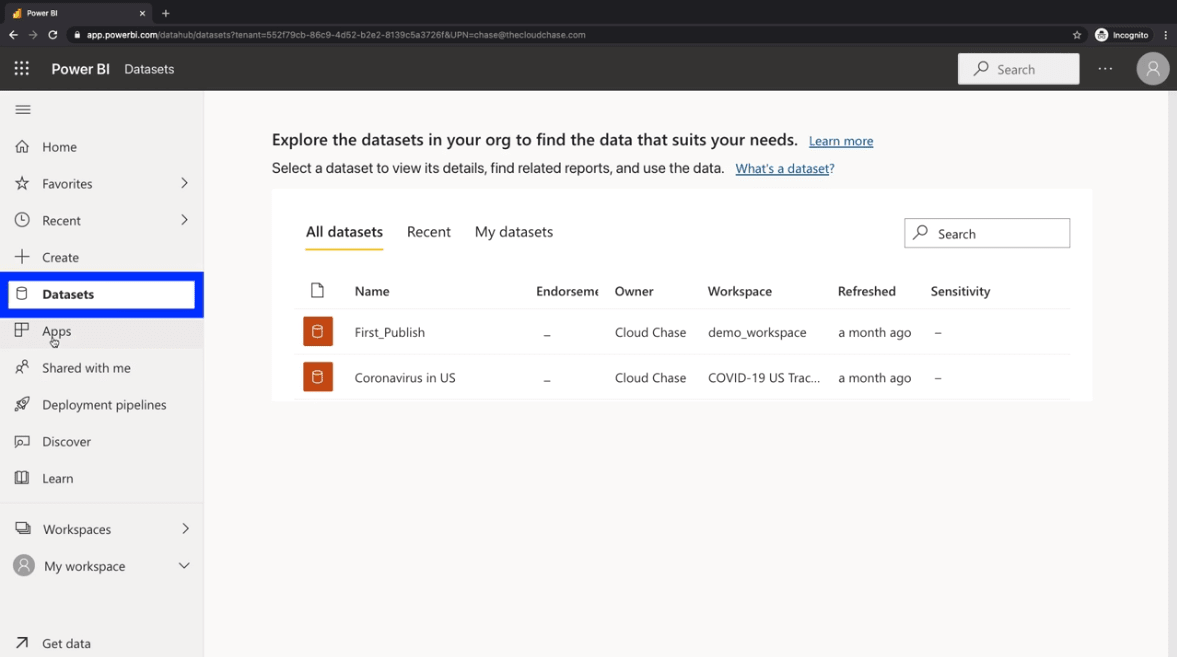Click the My workspace avatar icon

(x=24, y=565)
